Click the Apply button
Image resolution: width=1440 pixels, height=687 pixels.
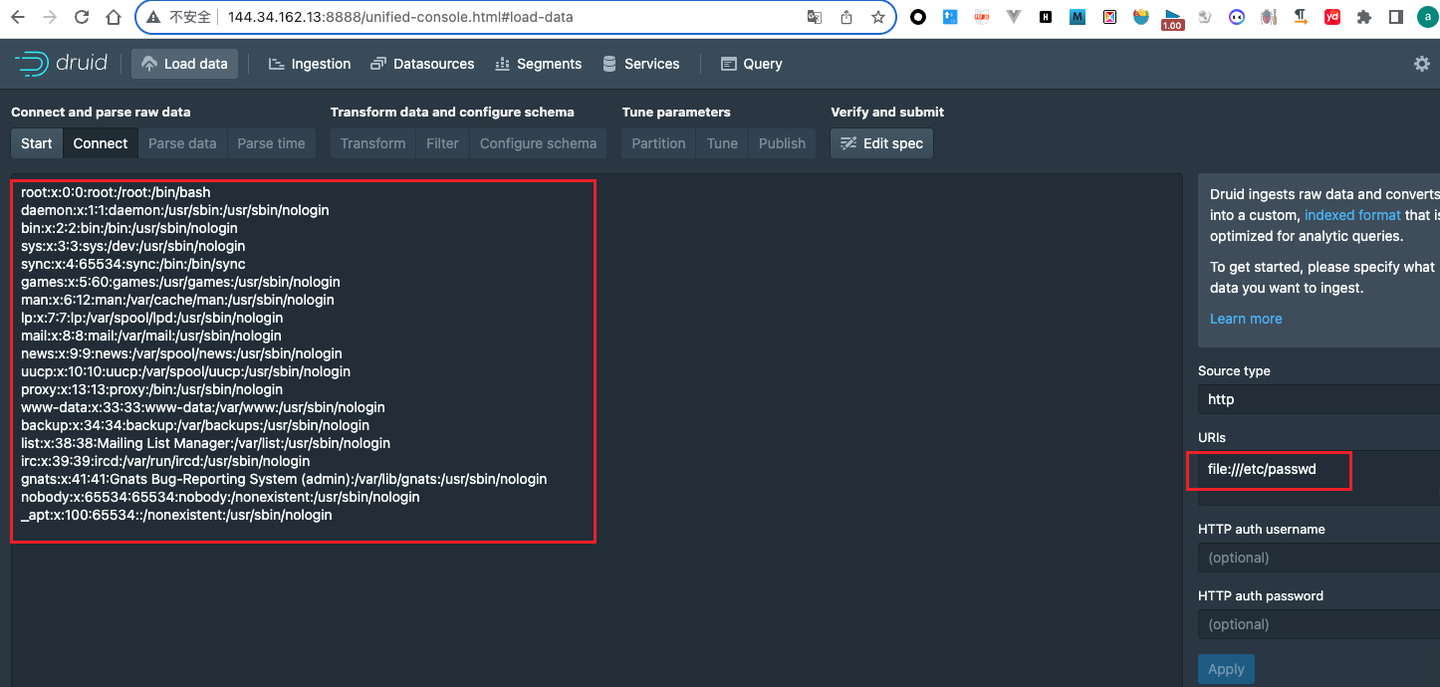[x=1226, y=668]
